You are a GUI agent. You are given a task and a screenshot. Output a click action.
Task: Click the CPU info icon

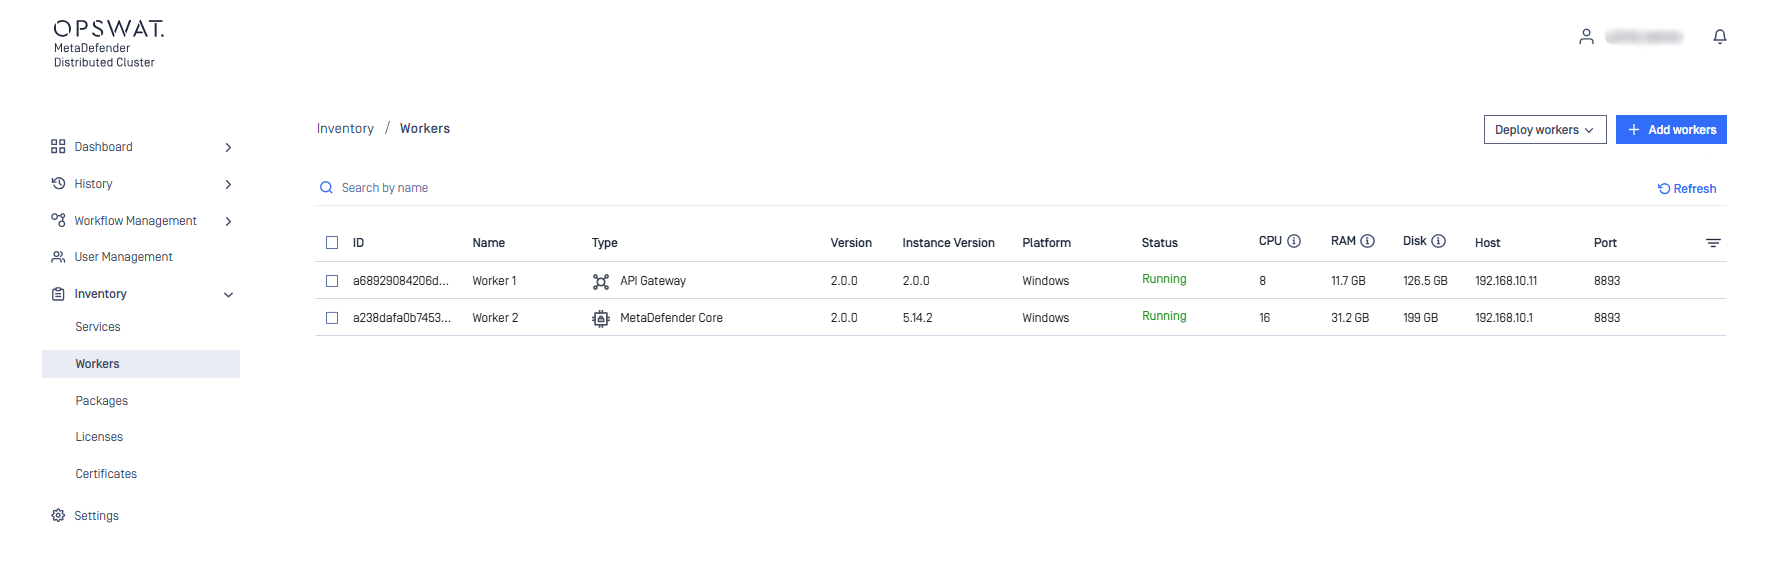pyautogui.click(x=1294, y=241)
